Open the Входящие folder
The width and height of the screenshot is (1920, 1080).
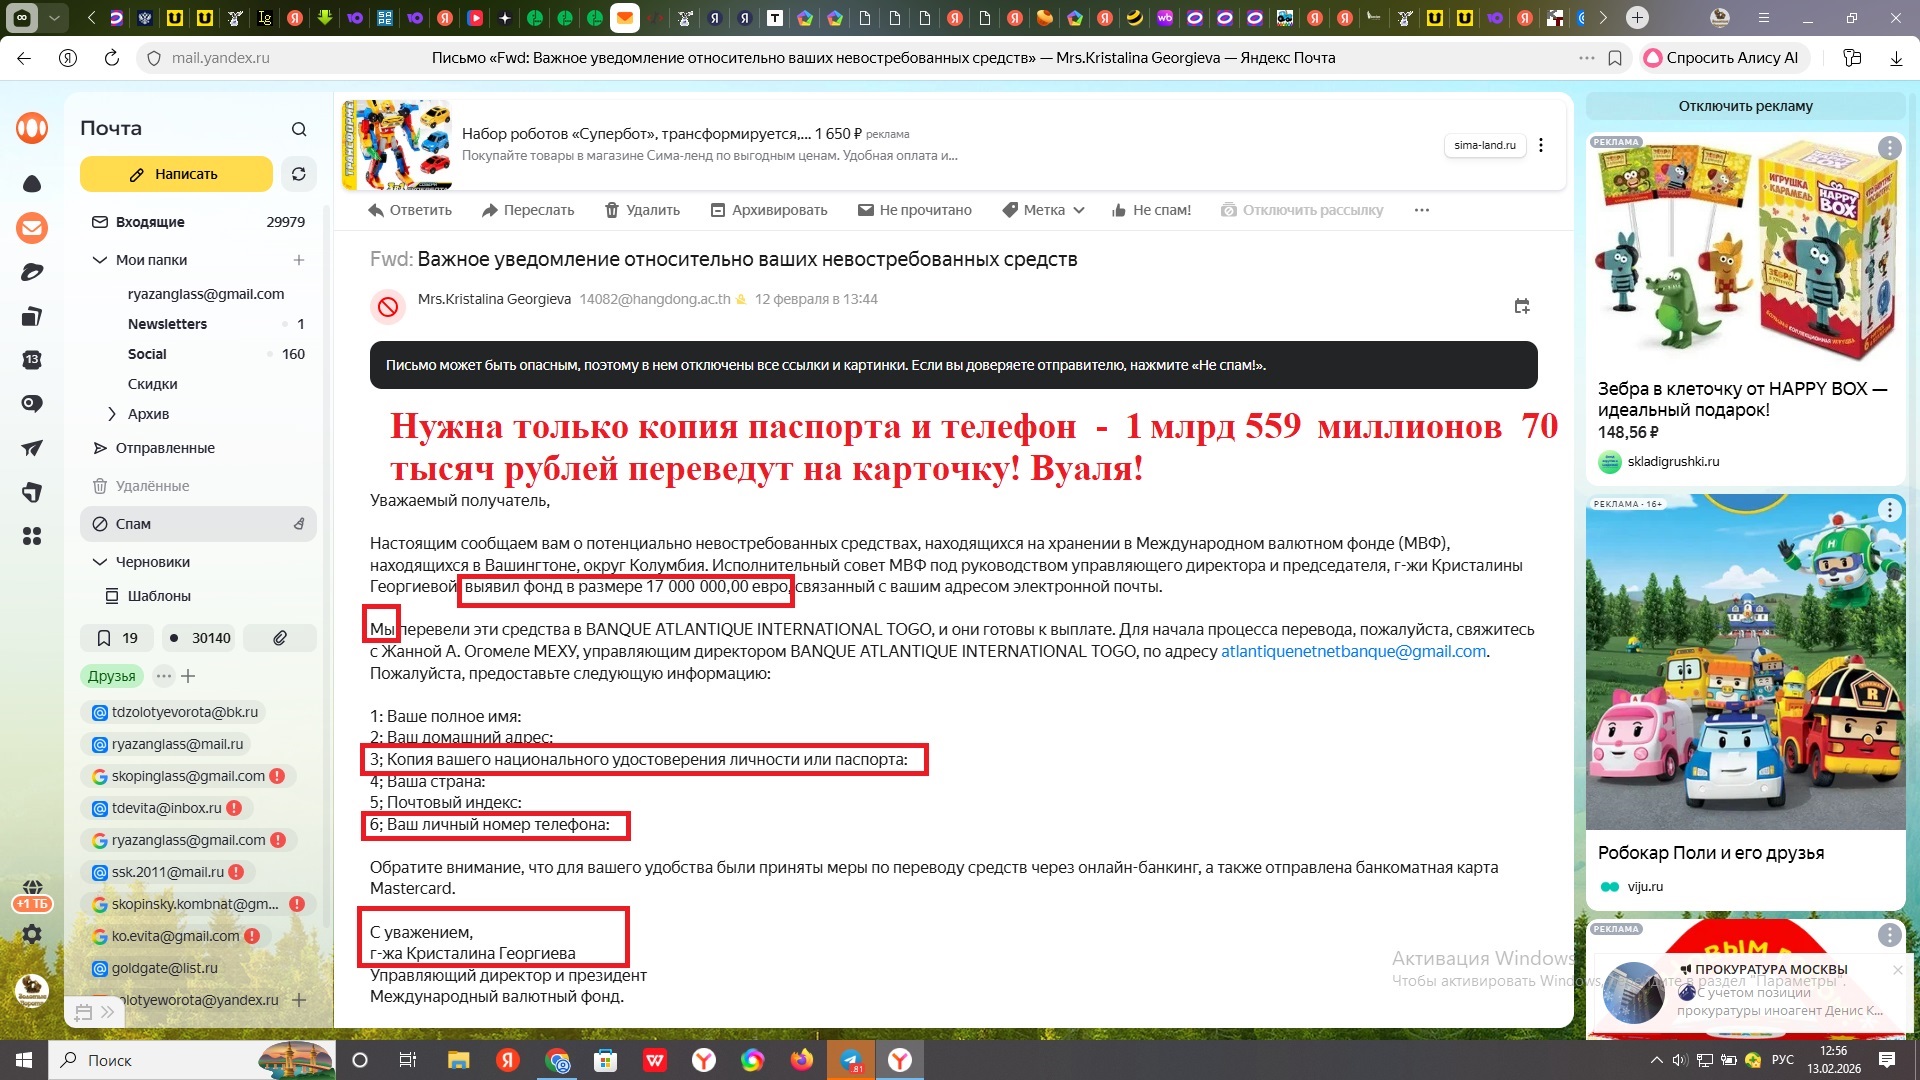(x=150, y=222)
